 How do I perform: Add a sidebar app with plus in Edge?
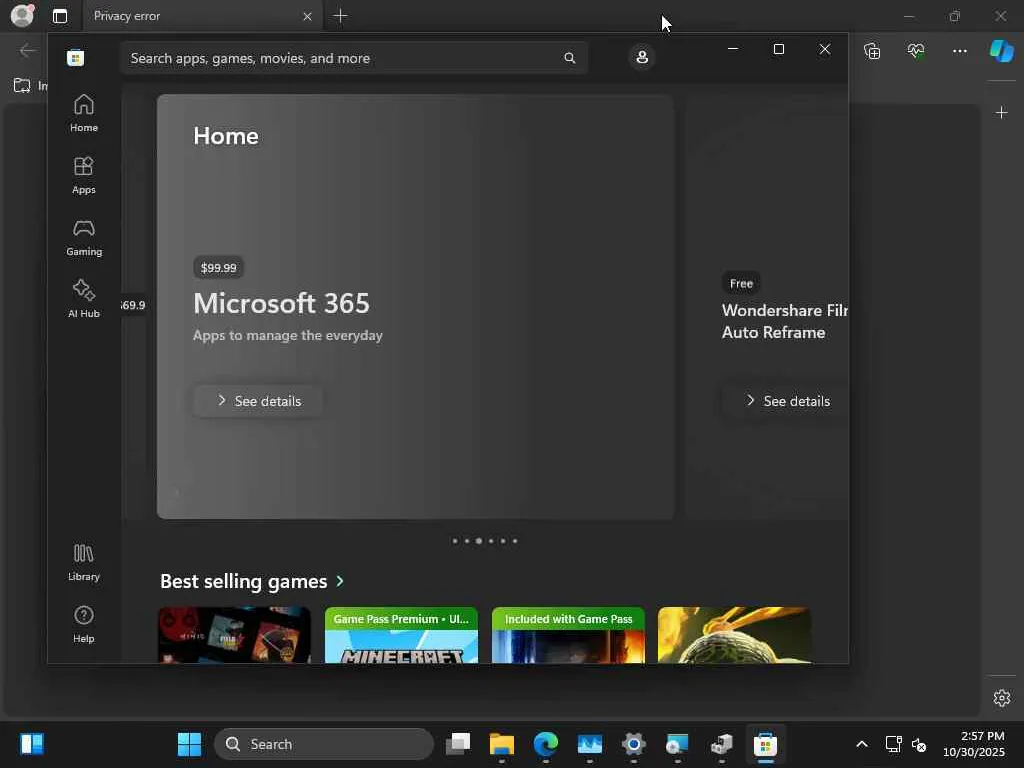[1001, 113]
